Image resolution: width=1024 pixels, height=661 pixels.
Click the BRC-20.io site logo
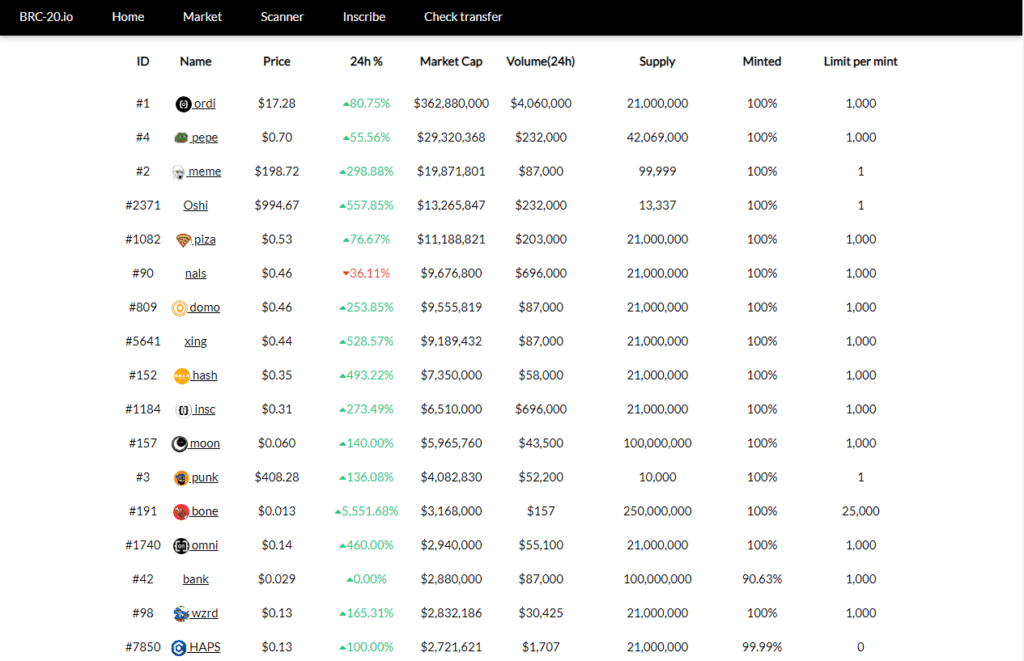pyautogui.click(x=46, y=17)
